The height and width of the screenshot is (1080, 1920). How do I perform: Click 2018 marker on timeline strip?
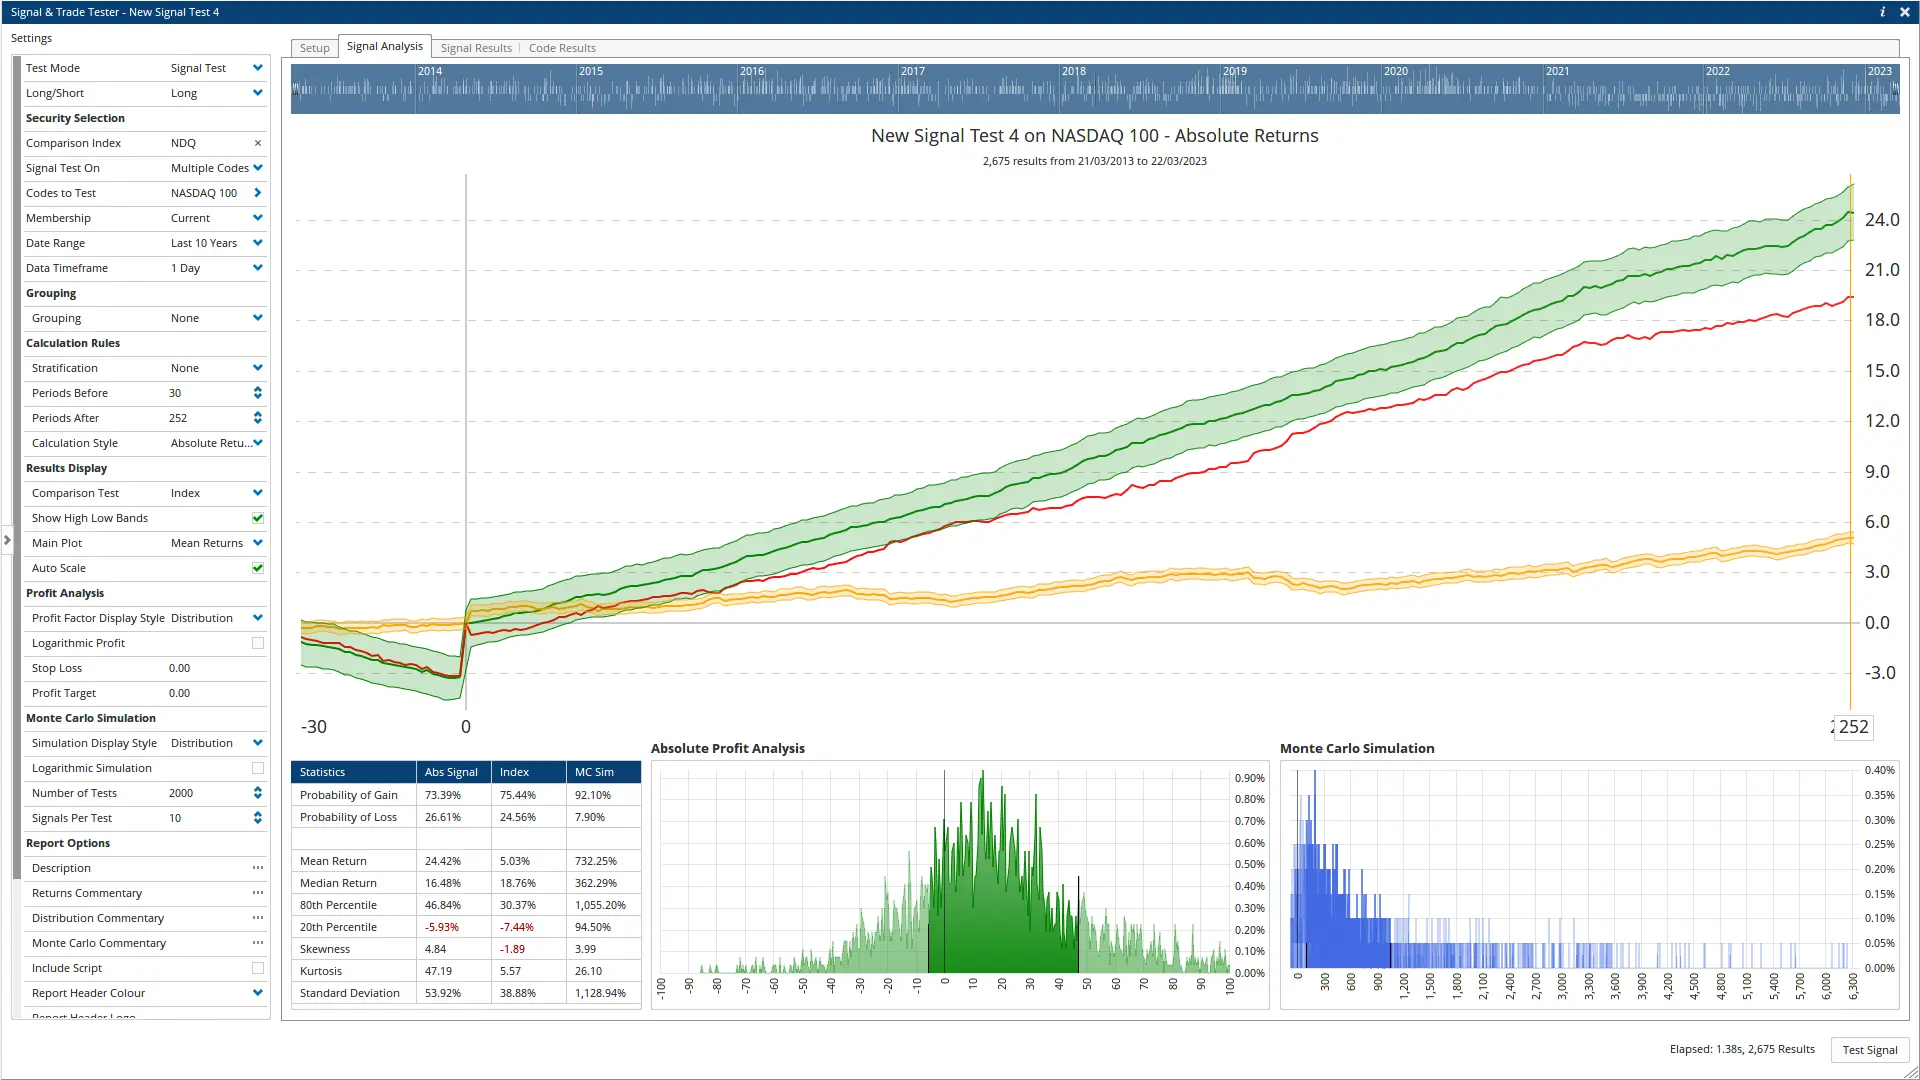pyautogui.click(x=1073, y=71)
